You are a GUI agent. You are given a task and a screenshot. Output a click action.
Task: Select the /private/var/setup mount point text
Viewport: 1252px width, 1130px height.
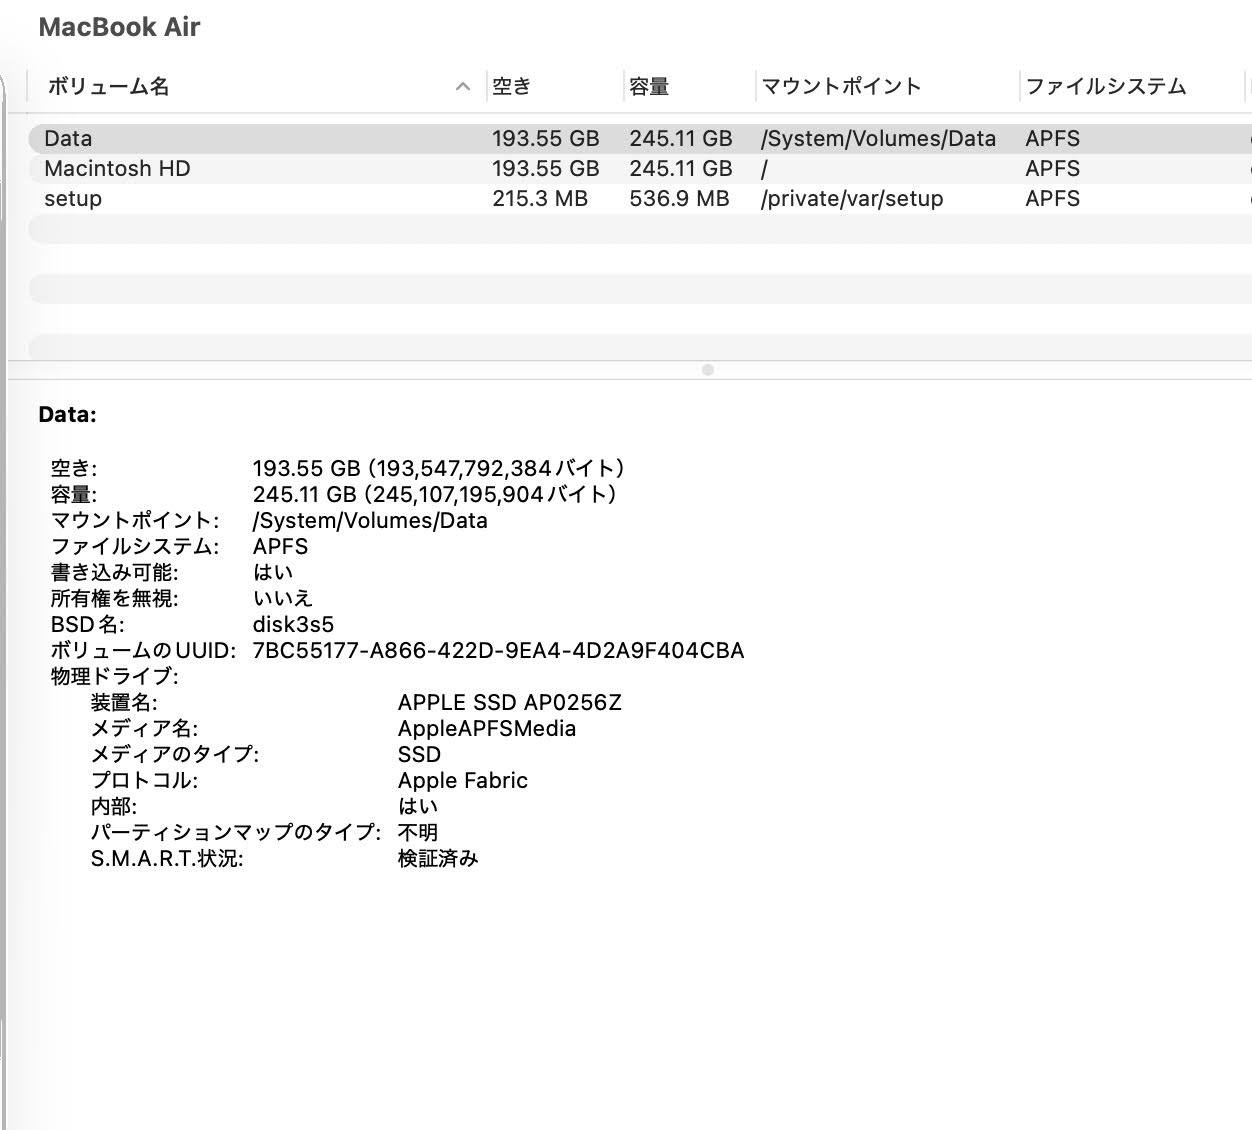click(x=851, y=199)
